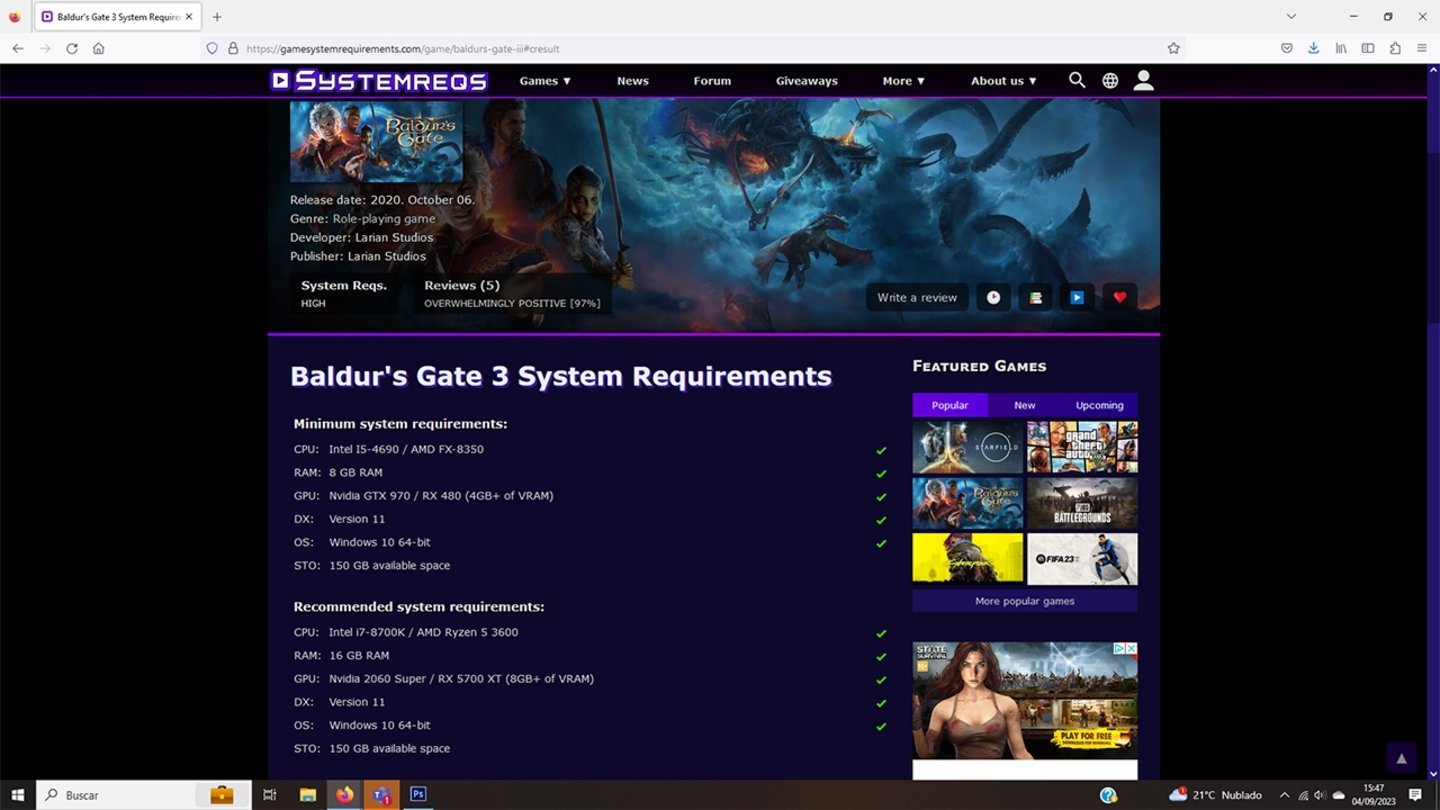
Task: Click the browser home icon
Action: (98, 48)
